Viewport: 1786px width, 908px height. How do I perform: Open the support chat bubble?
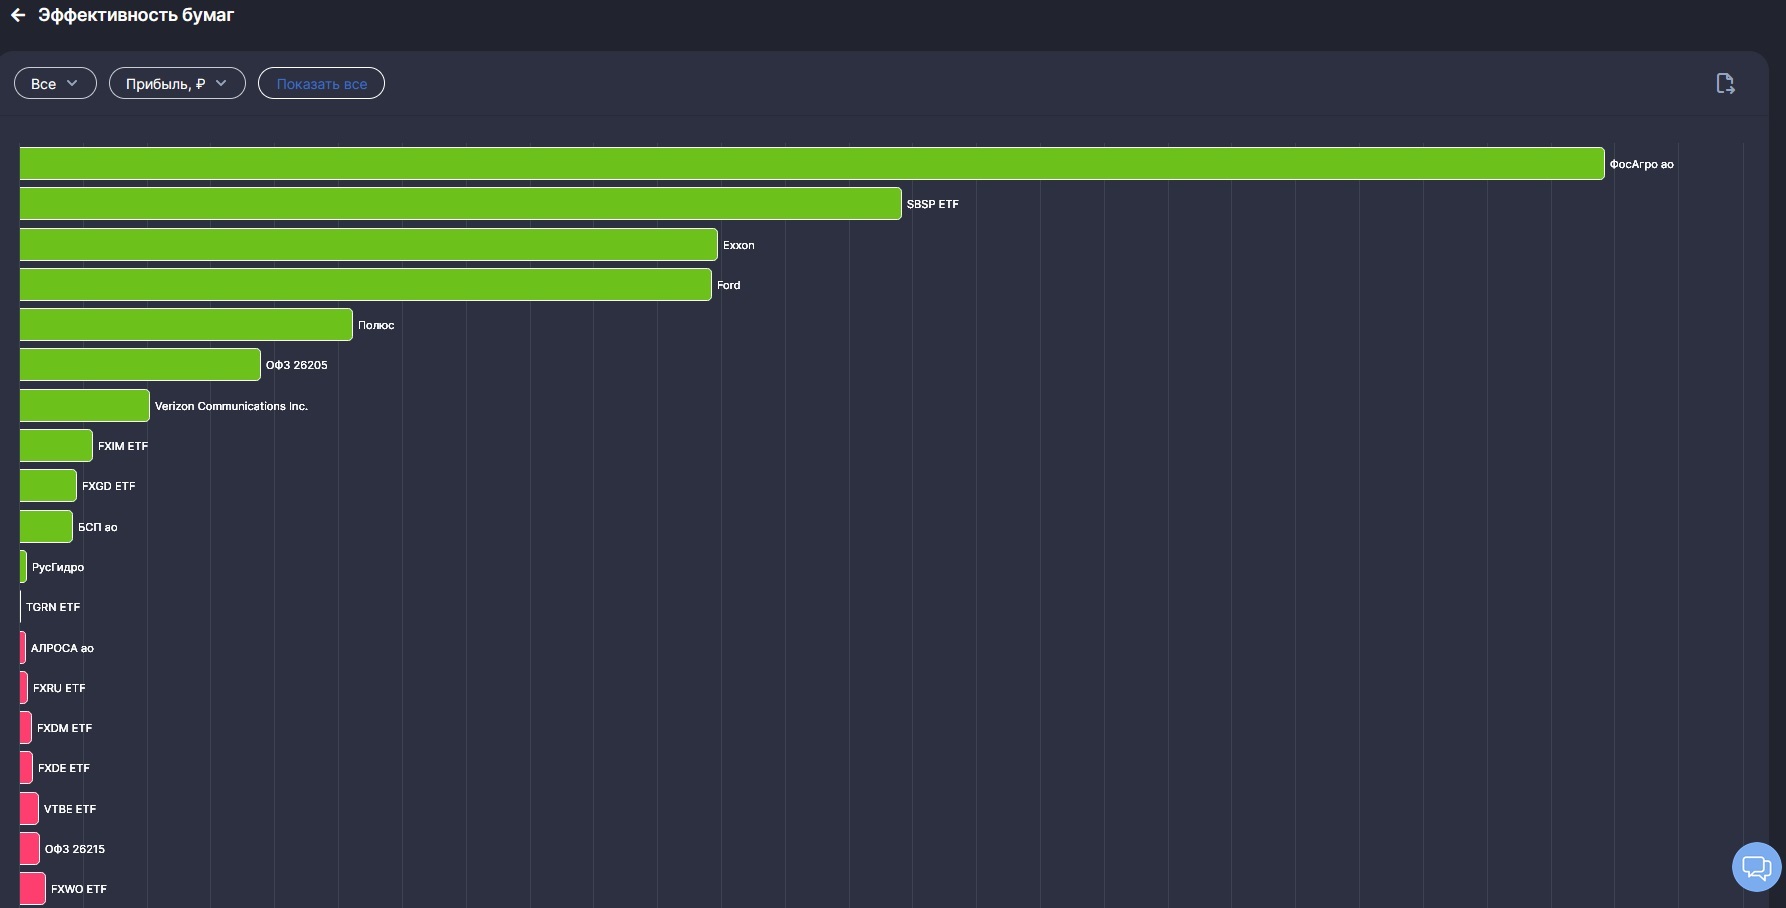click(x=1756, y=867)
